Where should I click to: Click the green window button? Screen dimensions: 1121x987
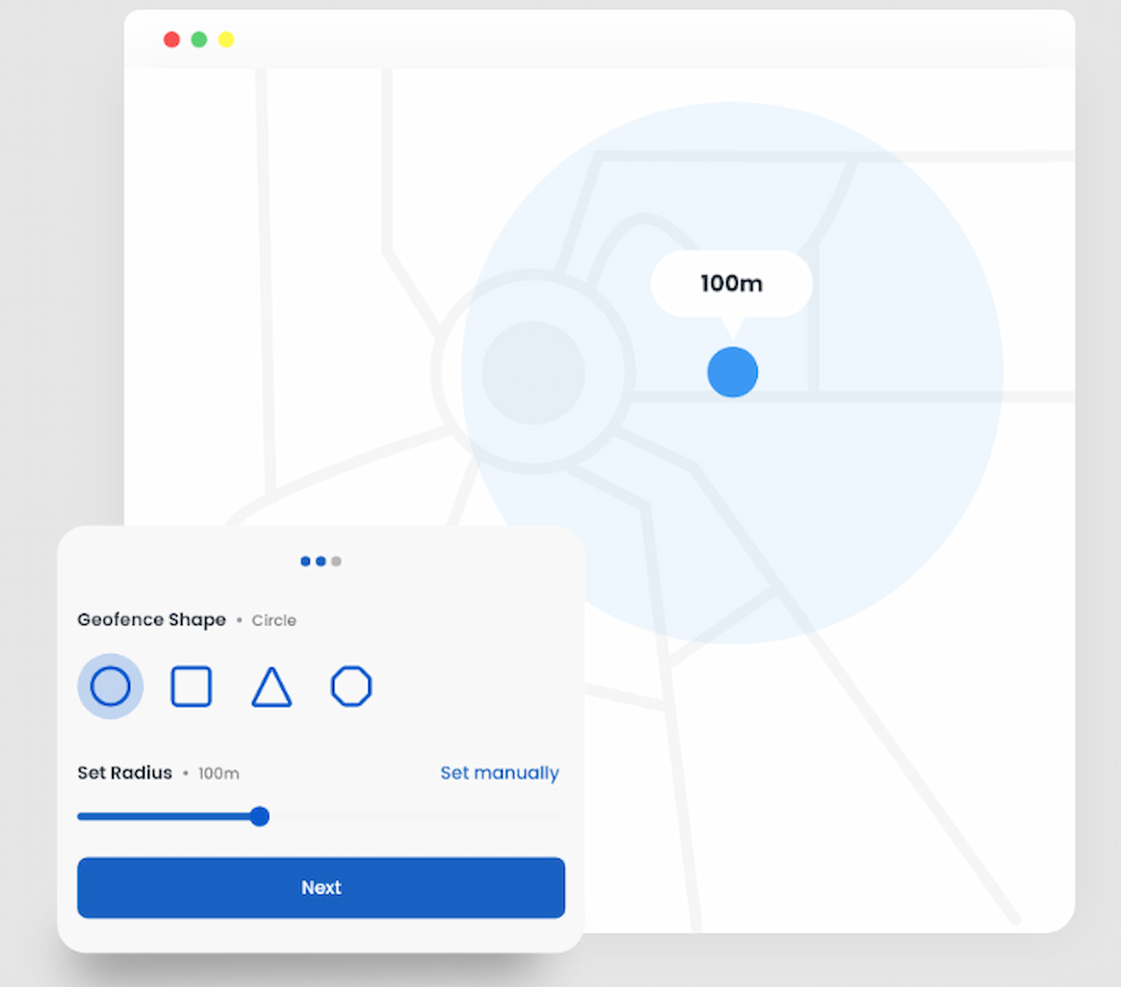199,39
